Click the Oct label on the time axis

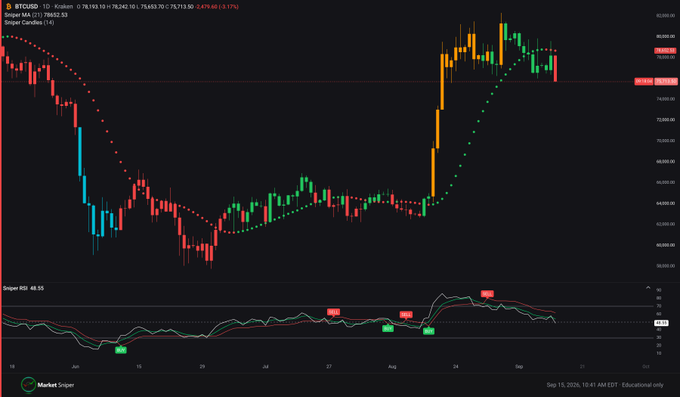tap(645, 367)
